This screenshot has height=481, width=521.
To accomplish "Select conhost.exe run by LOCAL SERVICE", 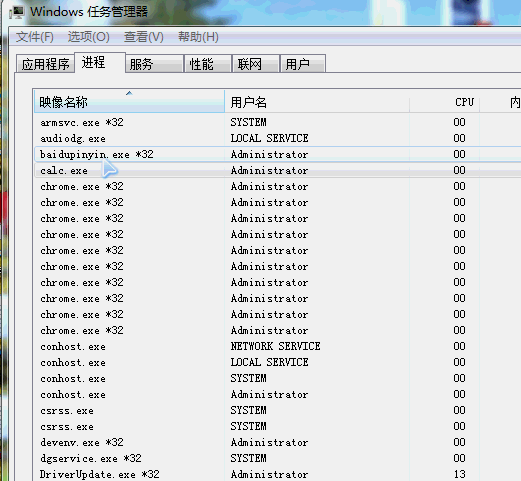I will 277,362.
